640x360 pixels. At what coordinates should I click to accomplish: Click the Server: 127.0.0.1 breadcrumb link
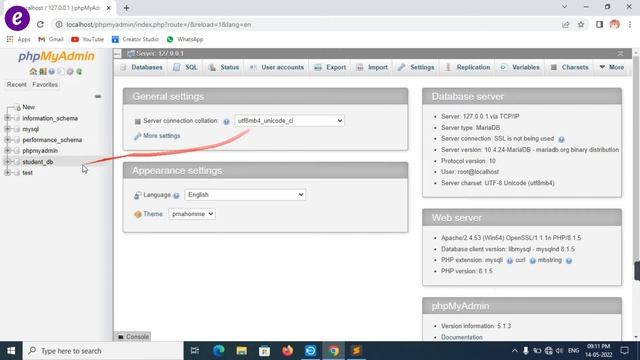coord(160,53)
